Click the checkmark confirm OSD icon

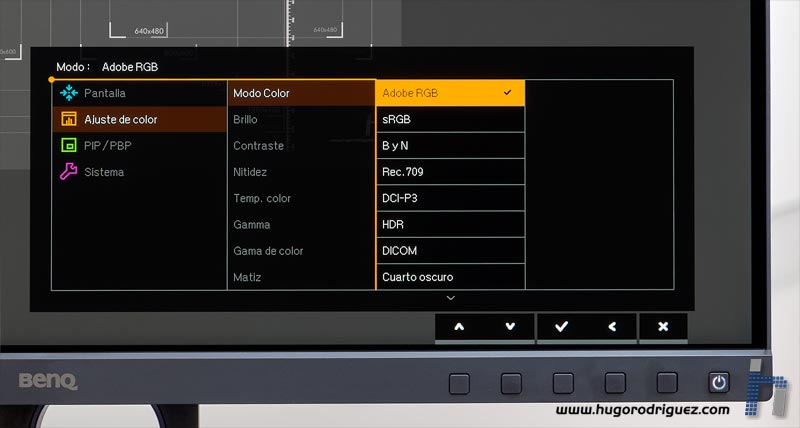561,326
